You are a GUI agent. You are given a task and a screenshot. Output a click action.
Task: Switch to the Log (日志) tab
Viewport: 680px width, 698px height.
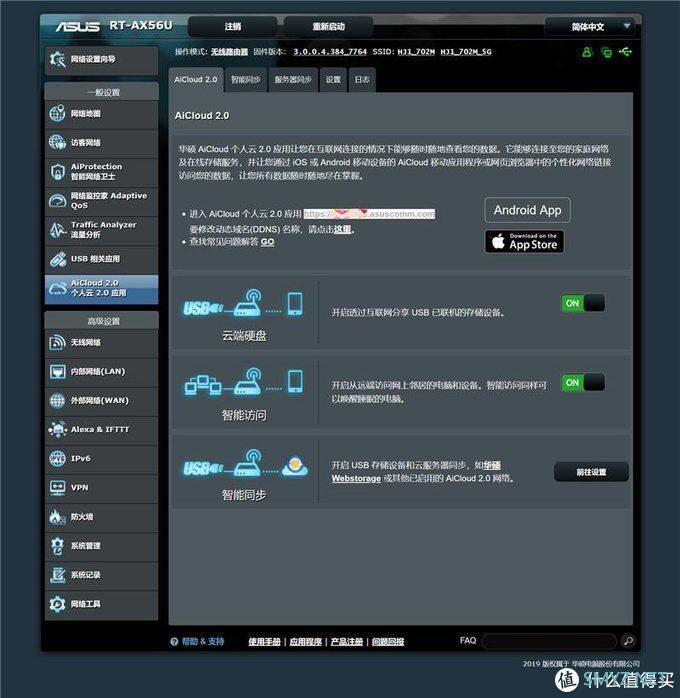coord(362,80)
